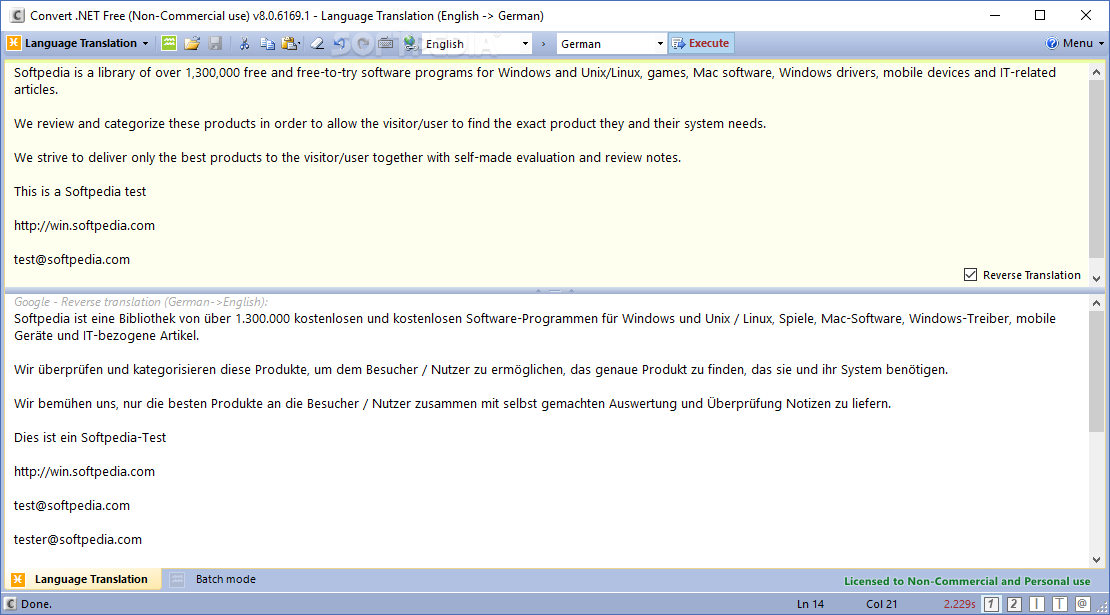Image resolution: width=1110 pixels, height=615 pixels.
Task: Click the '@' status bar icon
Action: coord(1082,604)
